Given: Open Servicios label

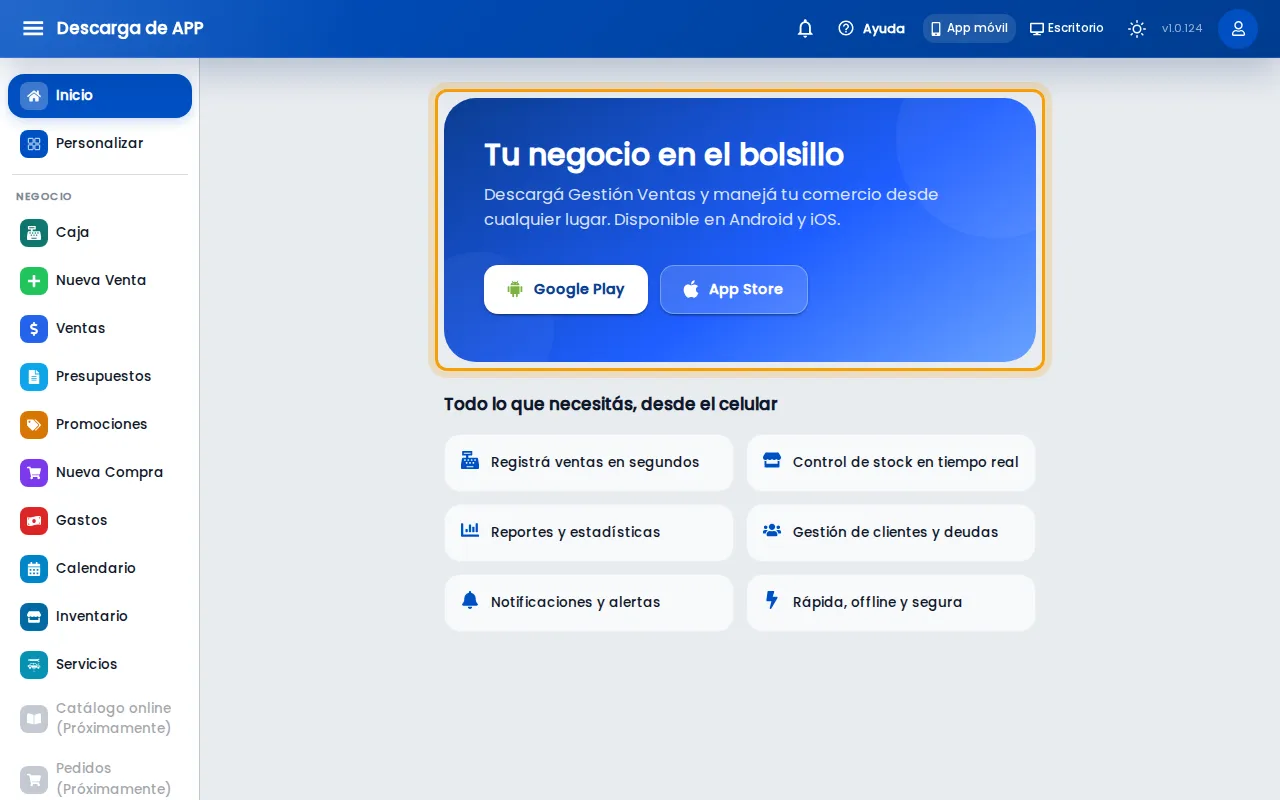Looking at the screenshot, I should pyautogui.click(x=87, y=665).
